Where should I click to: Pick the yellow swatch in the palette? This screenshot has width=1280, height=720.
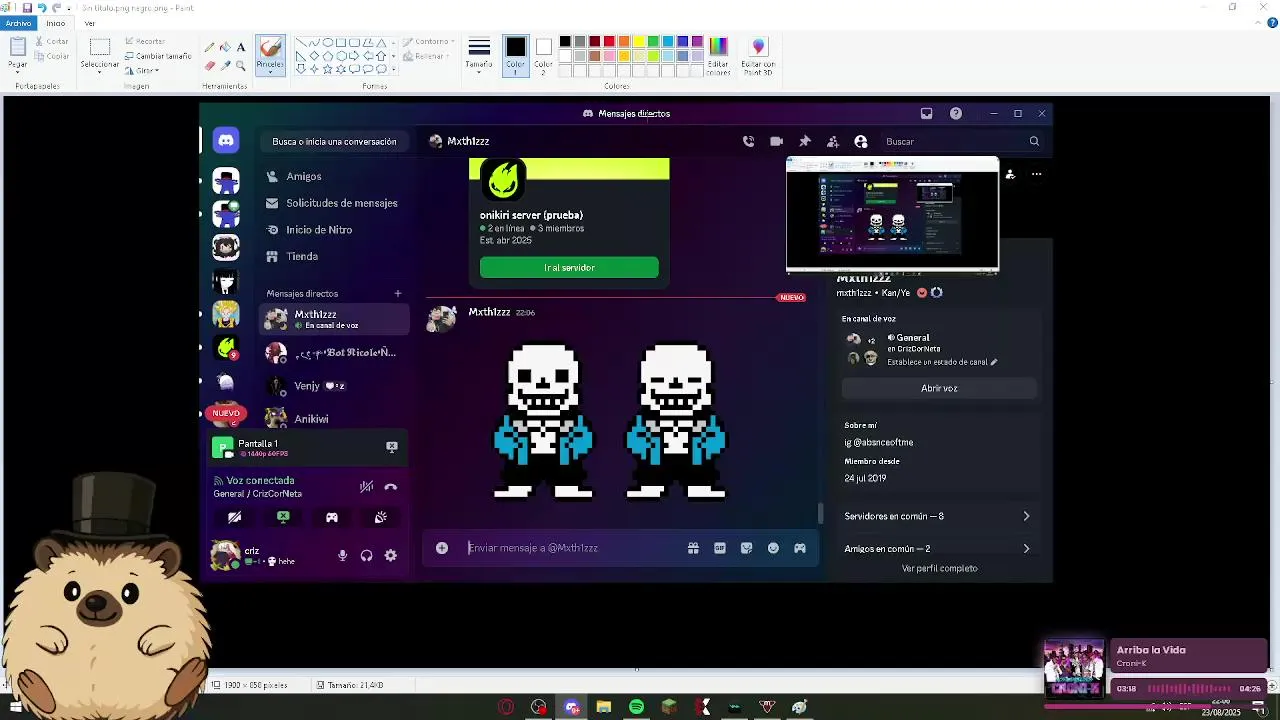[x=638, y=41]
